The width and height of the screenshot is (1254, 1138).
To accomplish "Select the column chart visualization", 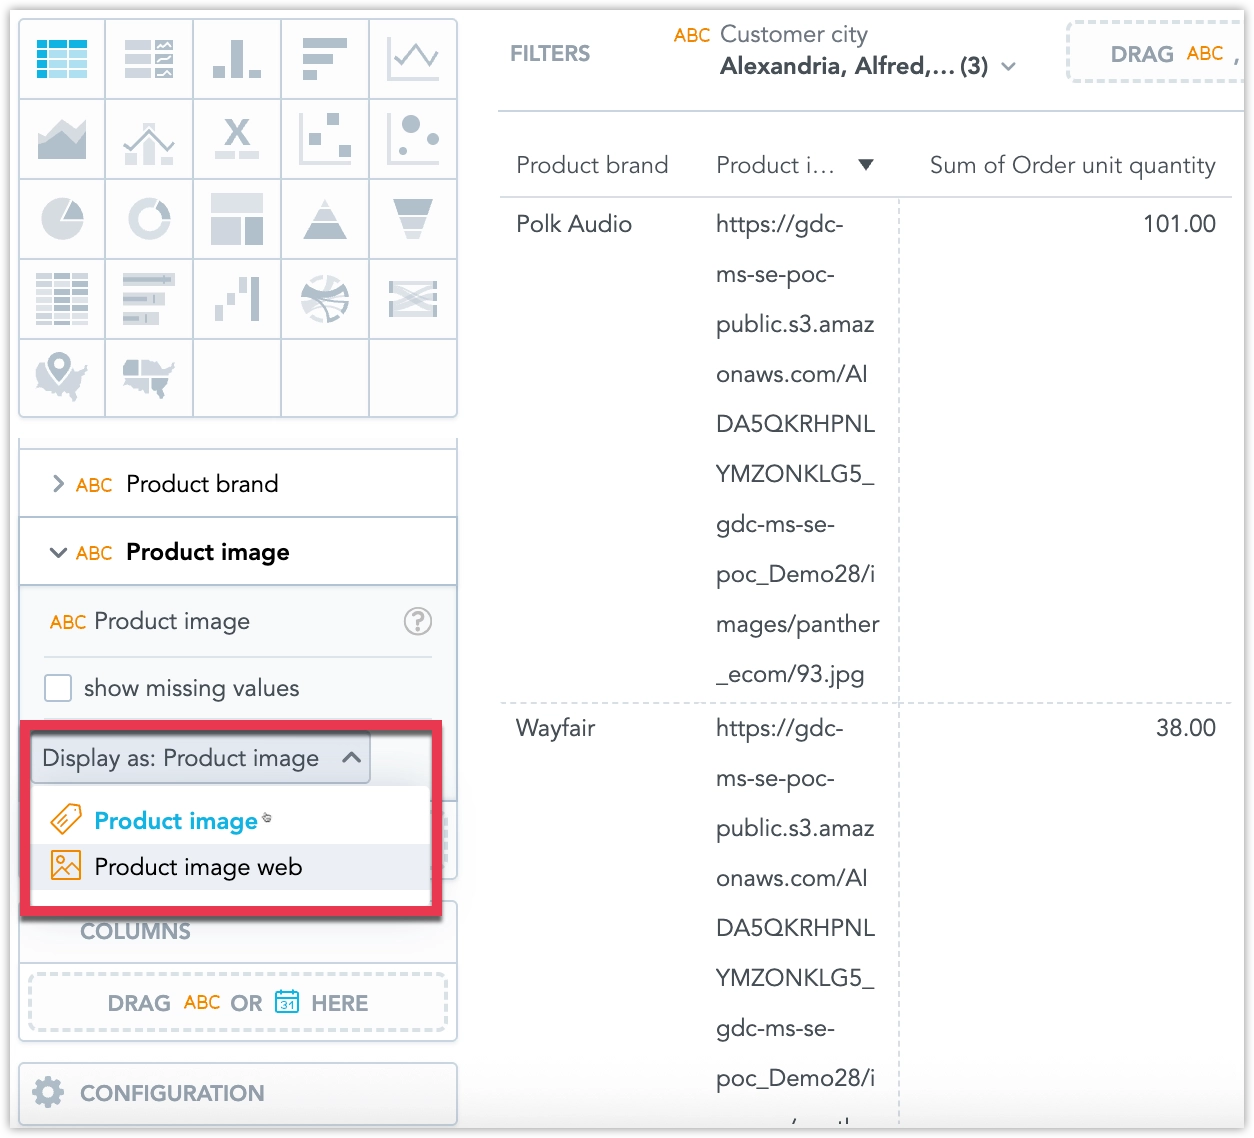I will click(x=237, y=59).
